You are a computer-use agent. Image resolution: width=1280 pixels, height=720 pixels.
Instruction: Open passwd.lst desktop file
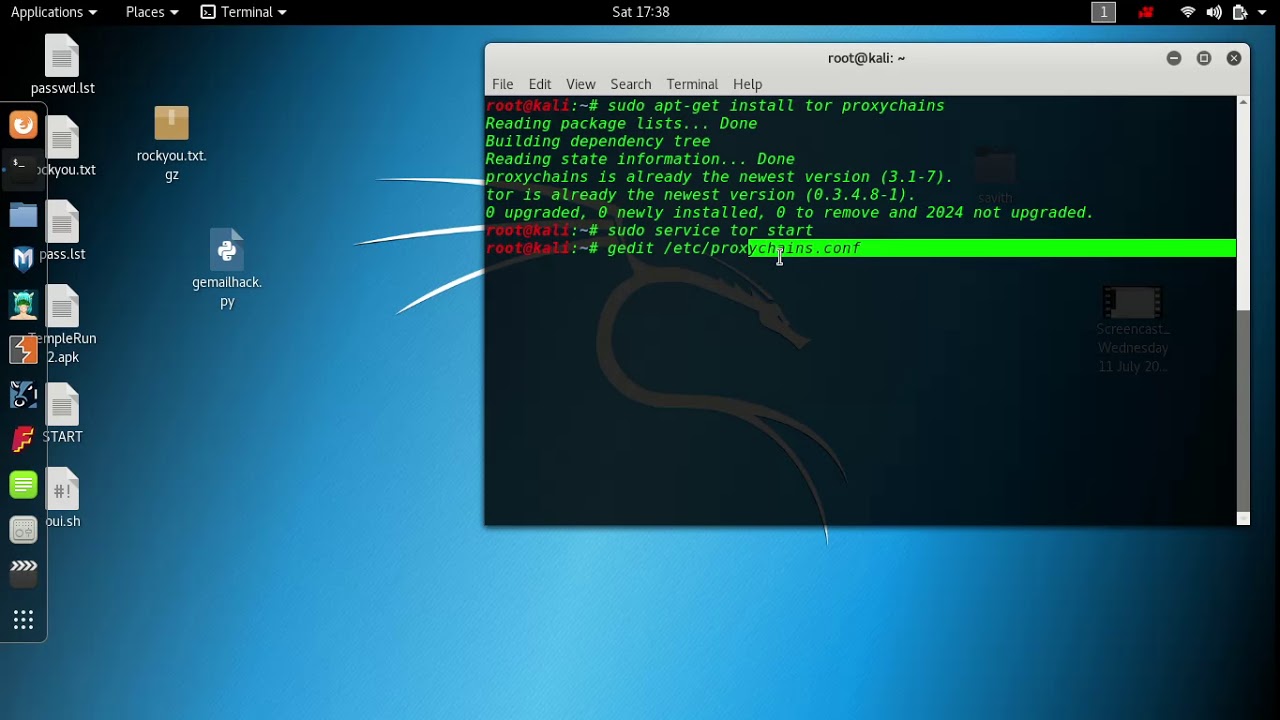pyautogui.click(x=62, y=65)
